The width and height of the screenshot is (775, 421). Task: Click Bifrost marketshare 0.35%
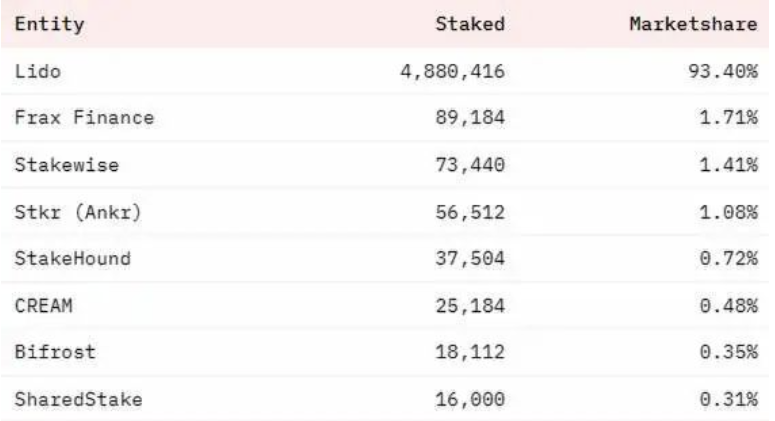[x=729, y=352]
